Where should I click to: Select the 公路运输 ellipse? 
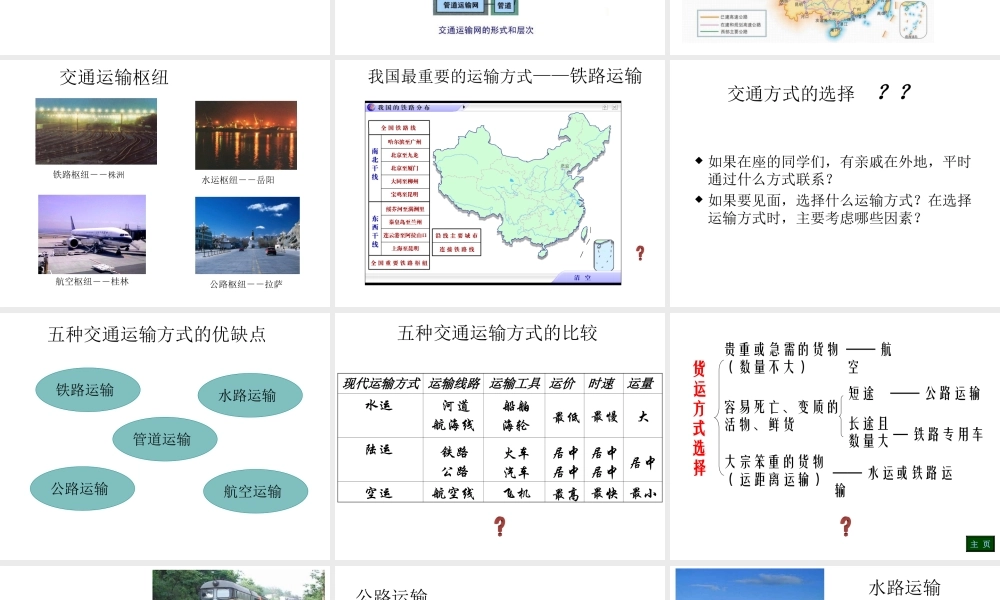[x=82, y=488]
